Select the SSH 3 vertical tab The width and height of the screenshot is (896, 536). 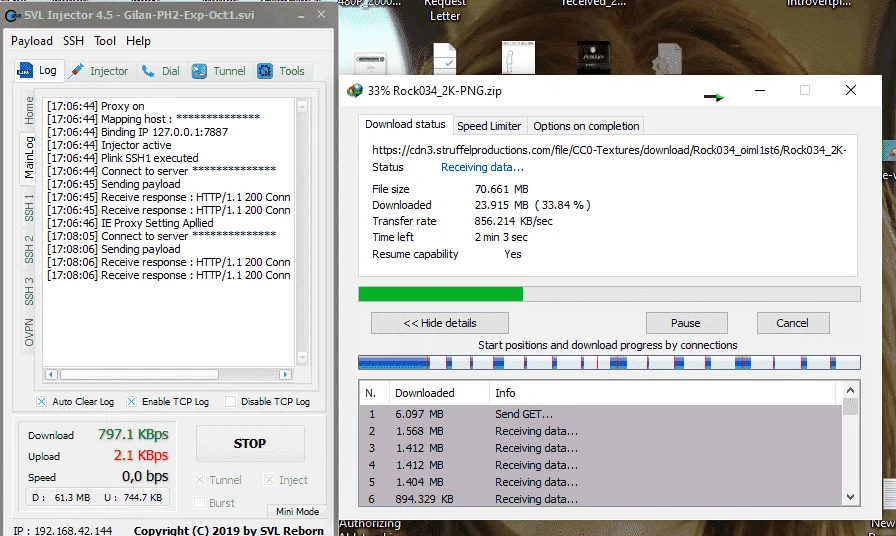(x=29, y=291)
